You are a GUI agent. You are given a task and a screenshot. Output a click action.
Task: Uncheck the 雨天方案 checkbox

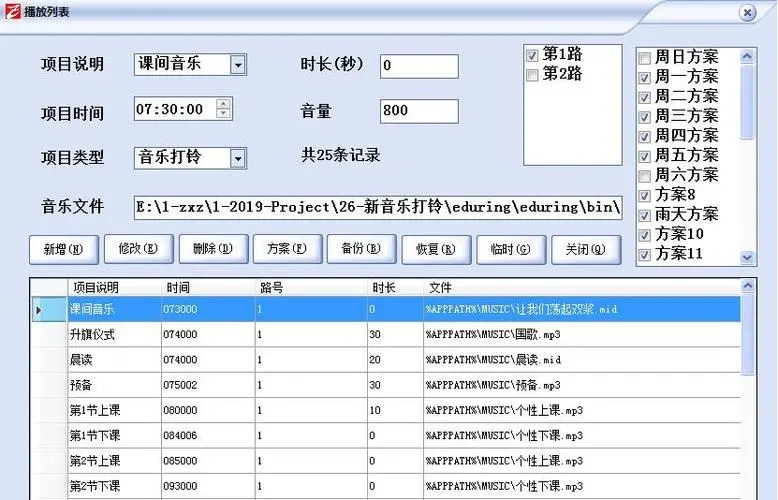click(645, 215)
